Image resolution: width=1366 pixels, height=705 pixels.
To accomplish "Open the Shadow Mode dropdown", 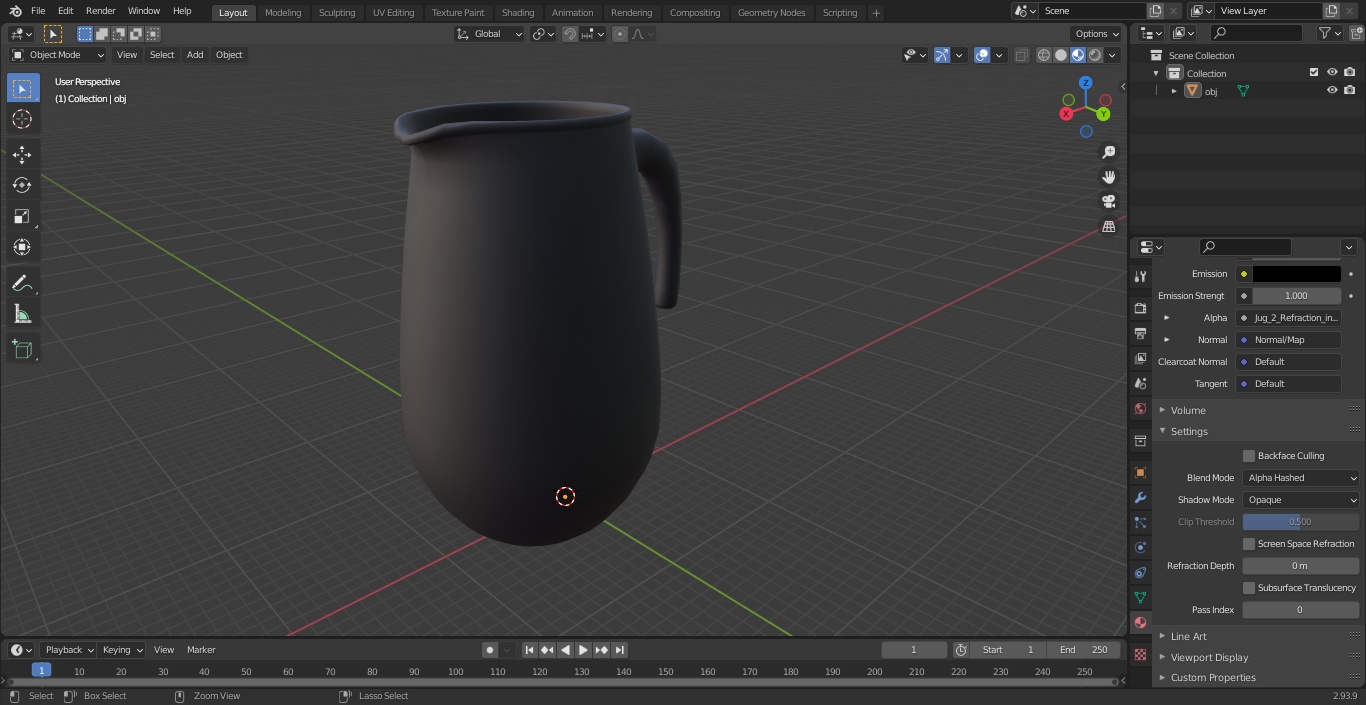I will coord(1301,500).
